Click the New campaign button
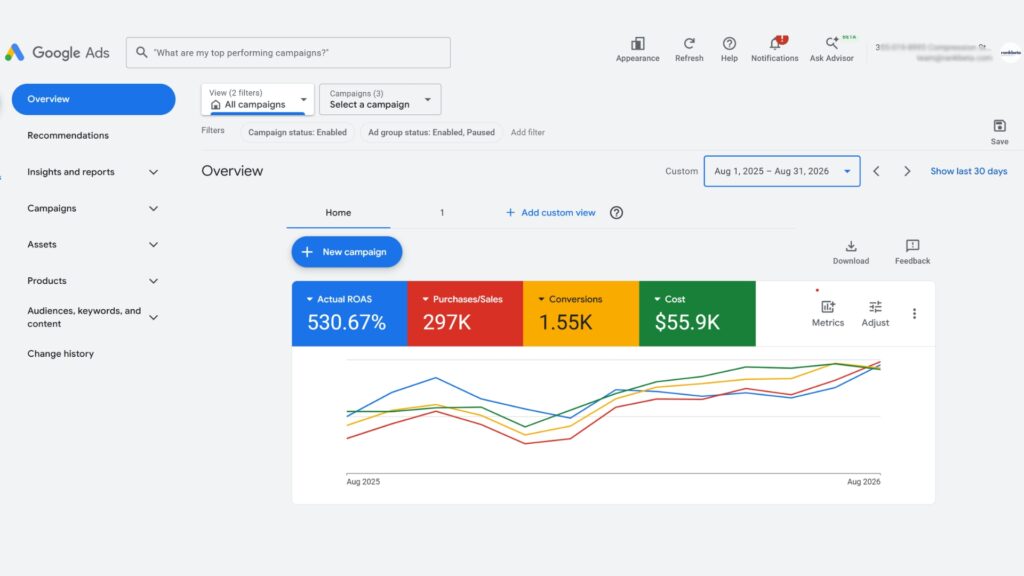Screen dimensions: 1024x576 click(x=347, y=251)
